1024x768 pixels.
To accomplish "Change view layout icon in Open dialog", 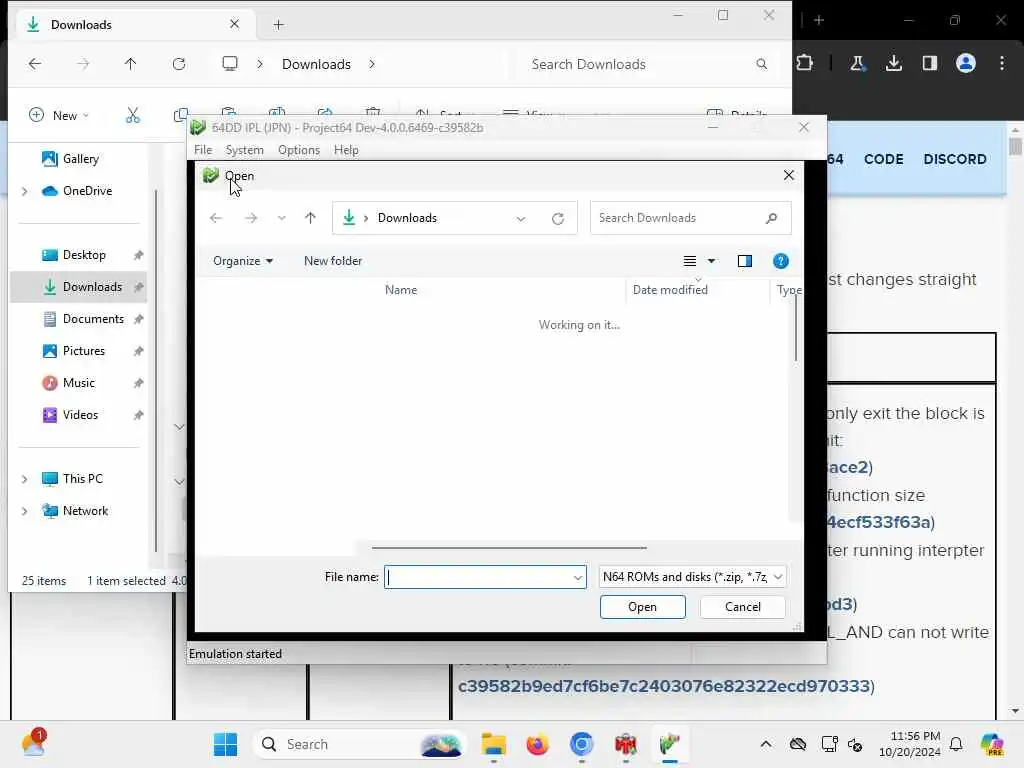I will pos(690,261).
